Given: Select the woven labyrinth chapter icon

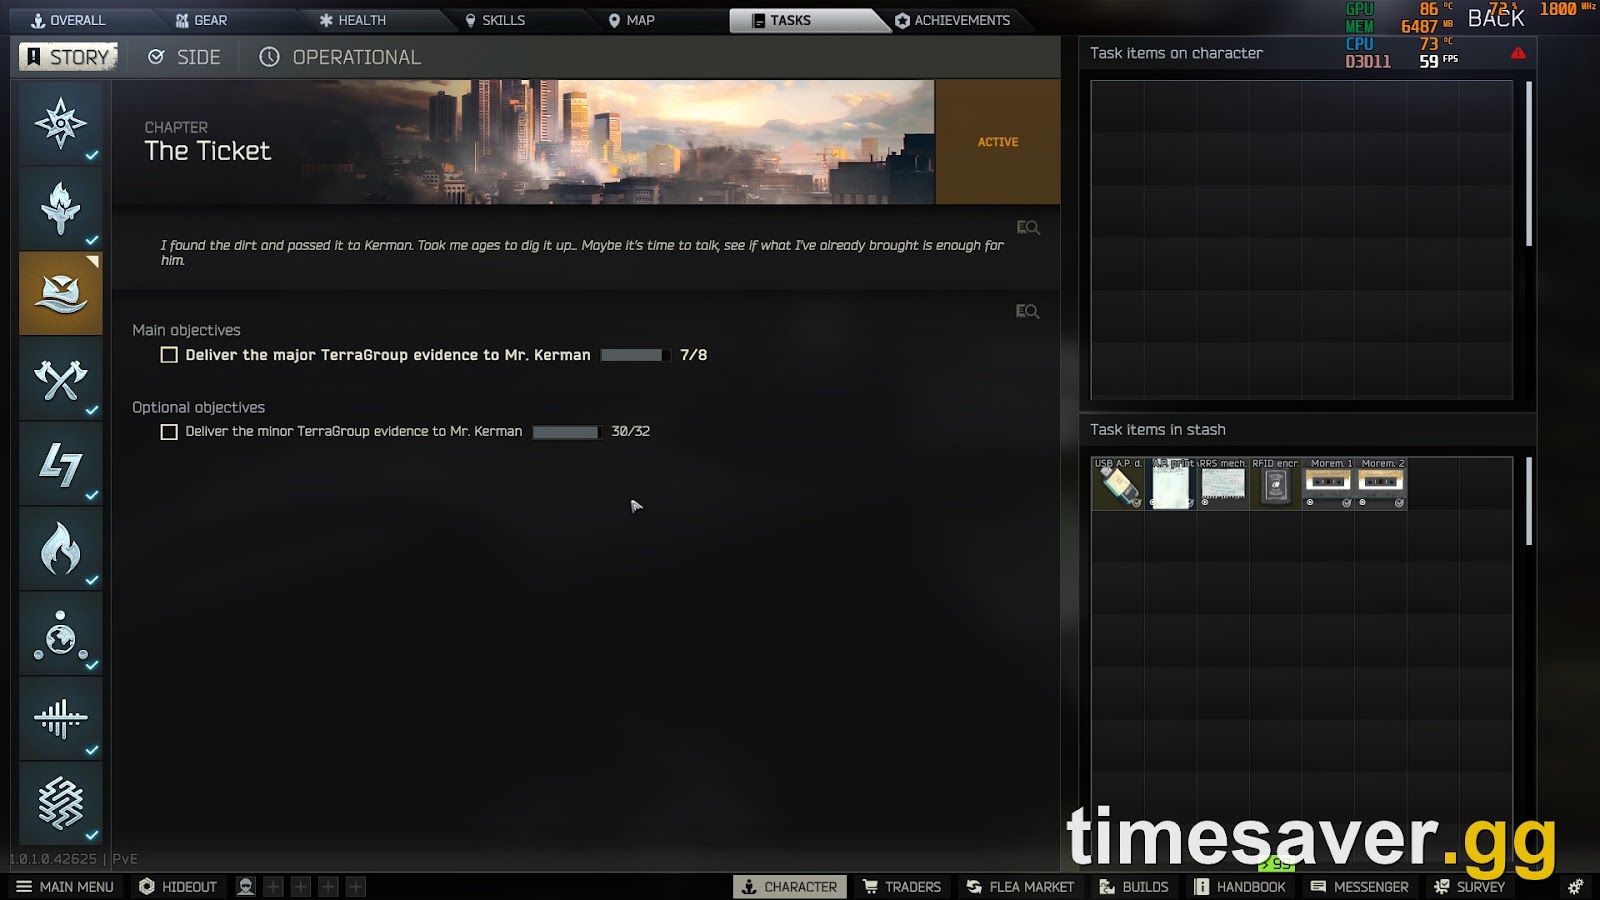Looking at the screenshot, I should [x=61, y=804].
